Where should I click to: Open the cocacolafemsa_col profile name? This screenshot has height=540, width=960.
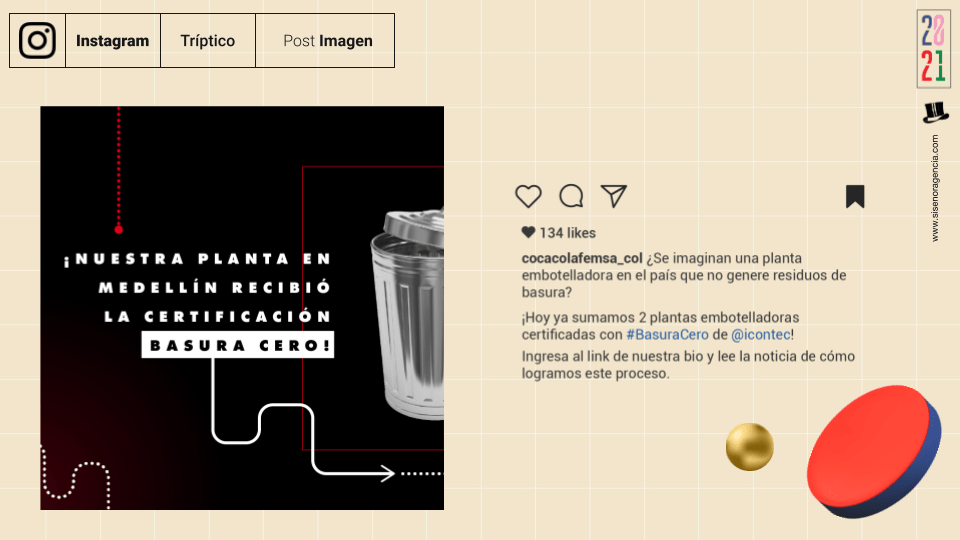pyautogui.click(x=582, y=258)
